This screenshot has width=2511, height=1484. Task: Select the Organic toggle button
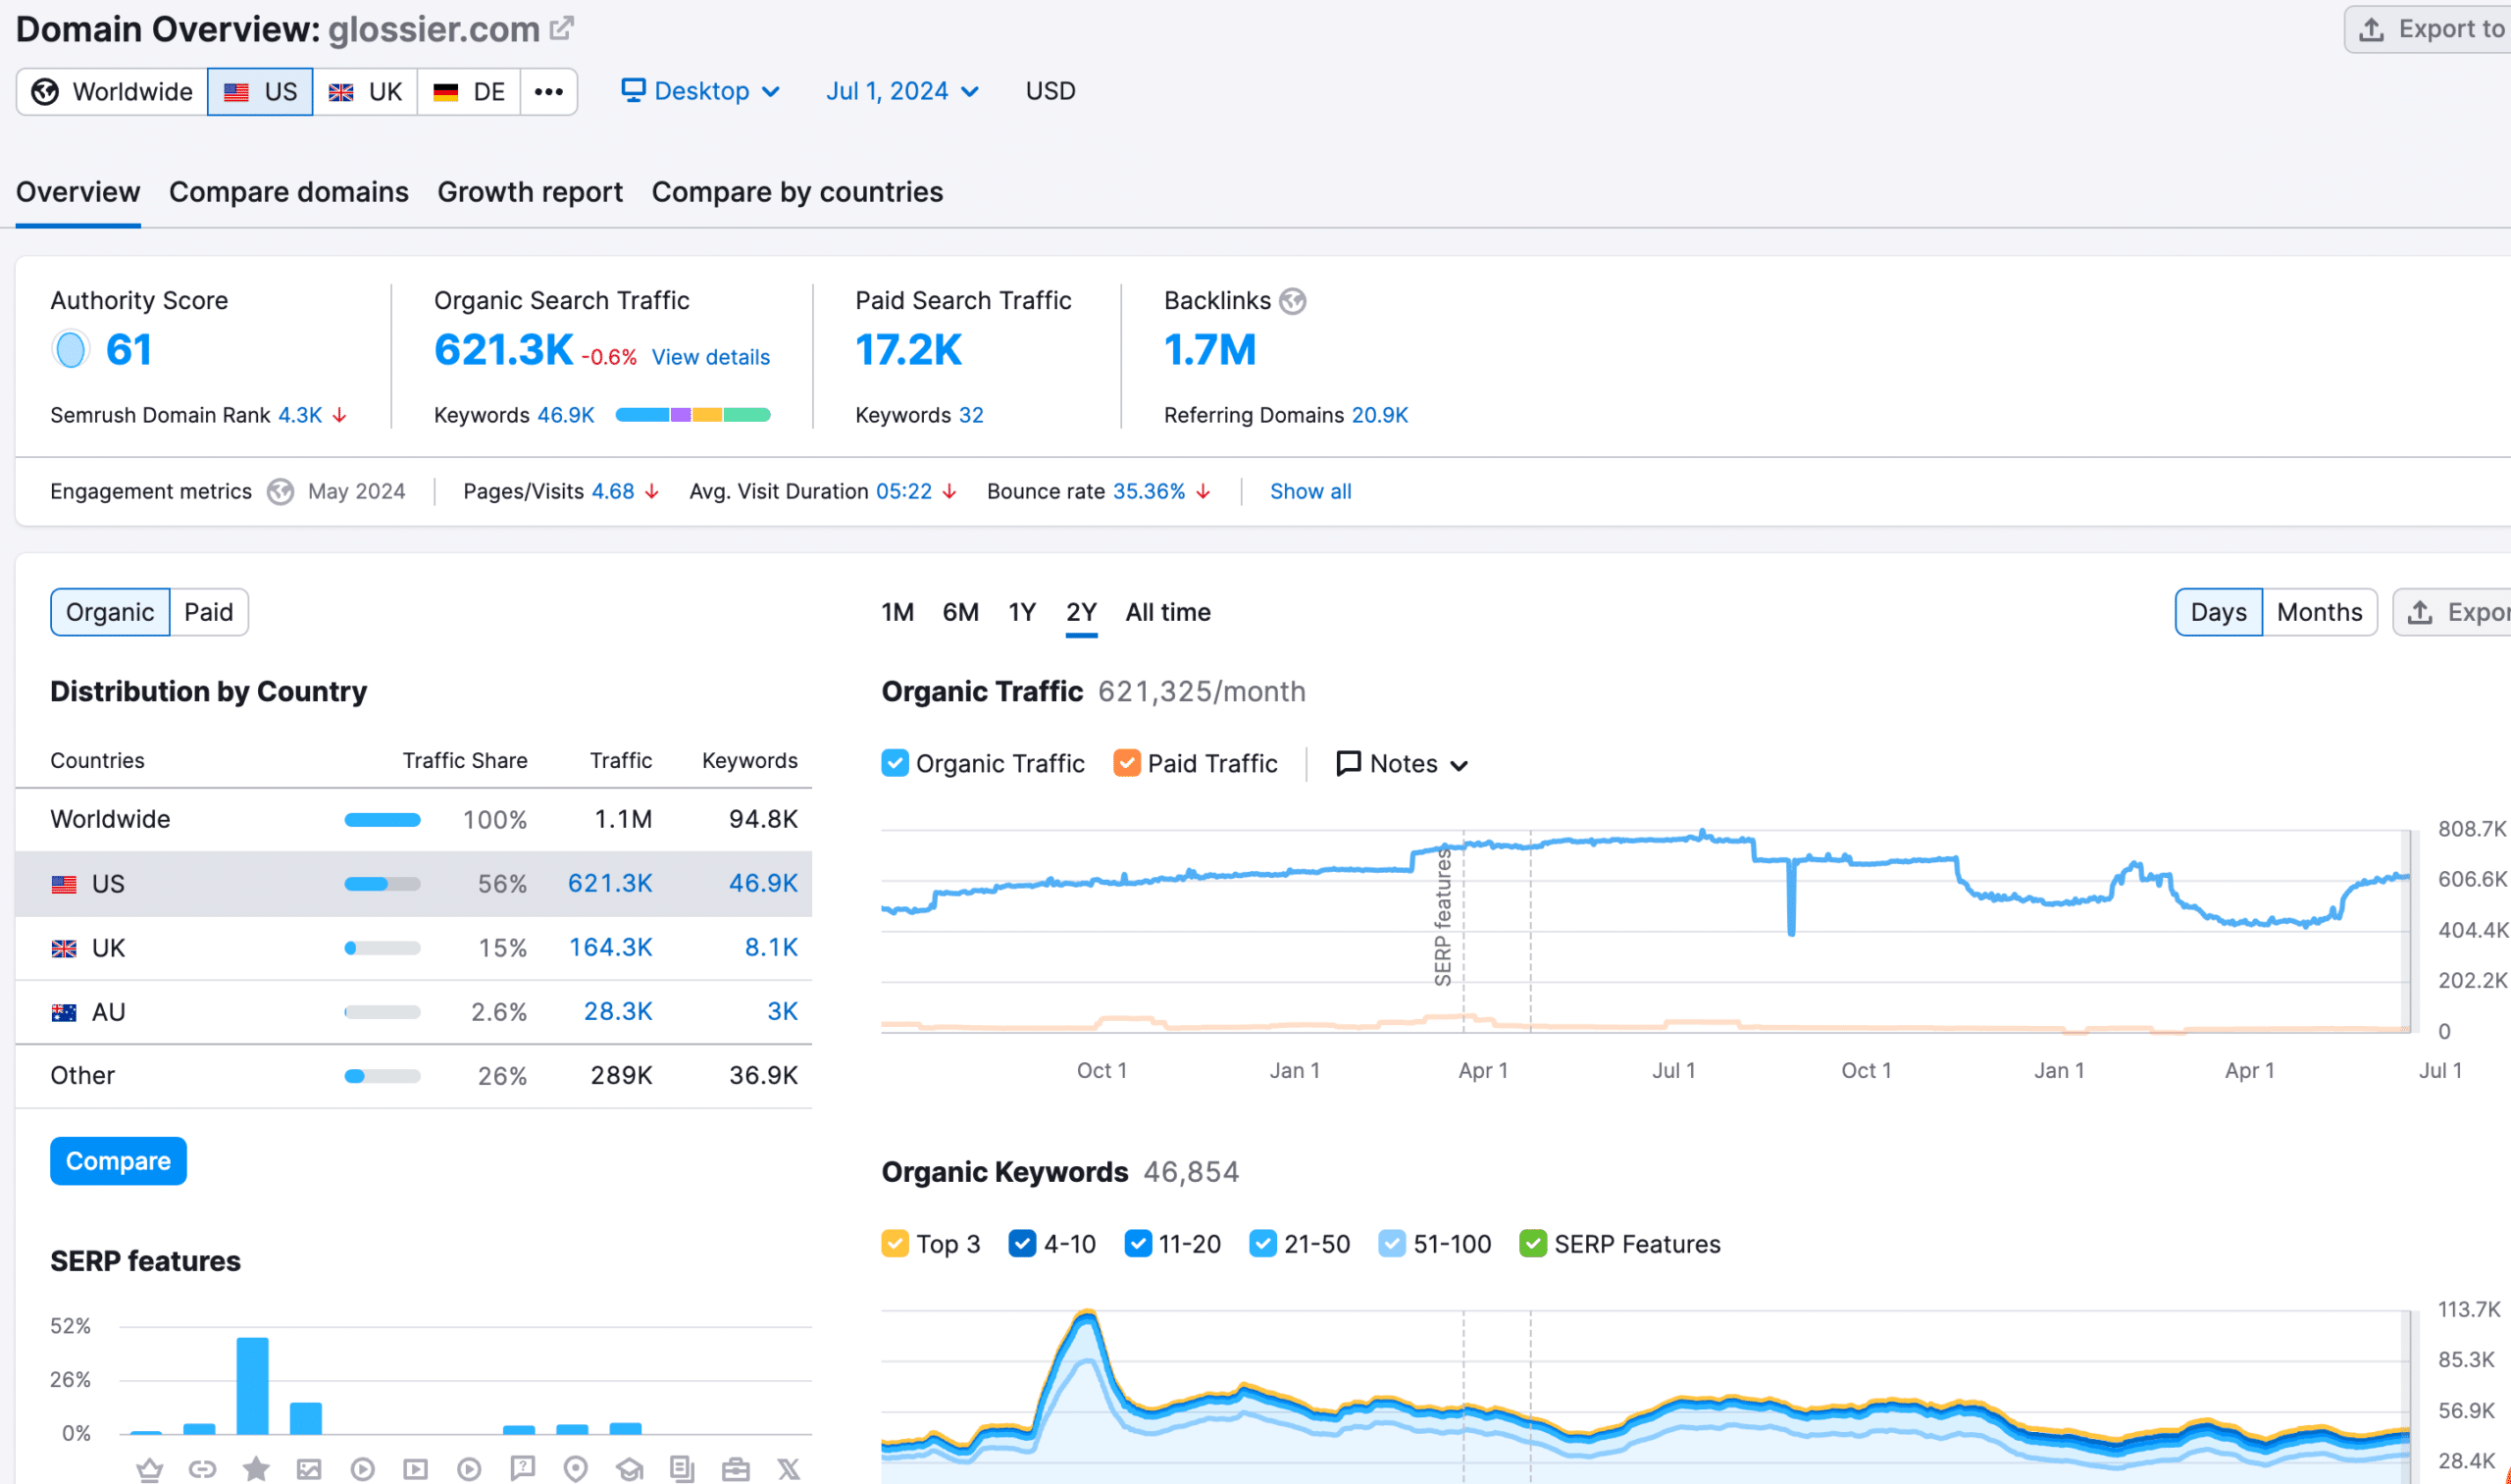[x=110, y=612]
